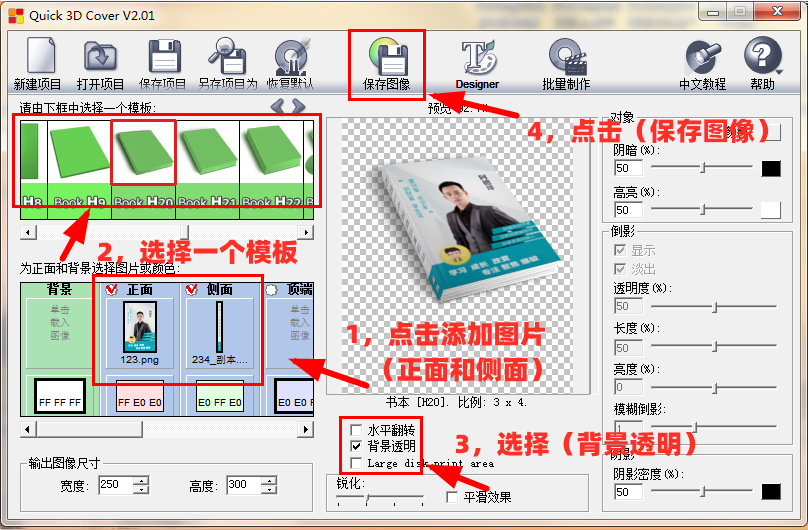Adjust reflection 长度 slider
Image resolution: width=808 pixels, height=530 pixels.
[x=714, y=346]
